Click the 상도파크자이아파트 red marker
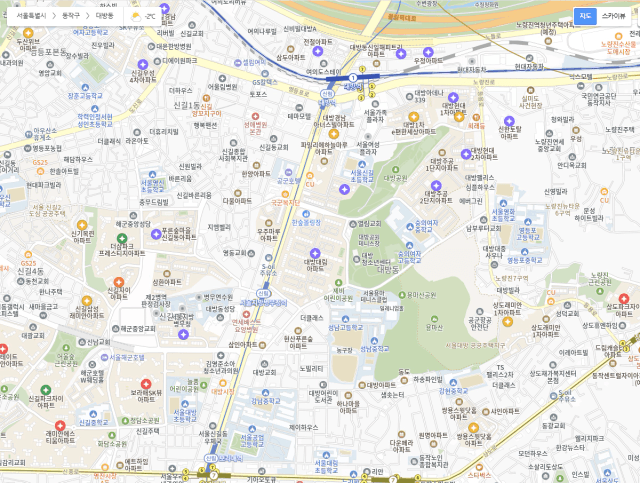This screenshot has height=483, width=640. (x=623, y=298)
